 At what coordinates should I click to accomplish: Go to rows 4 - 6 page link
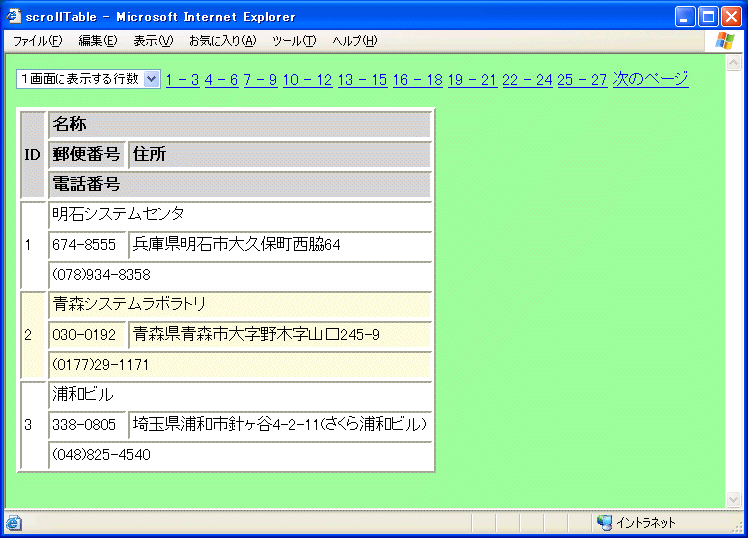click(221, 80)
